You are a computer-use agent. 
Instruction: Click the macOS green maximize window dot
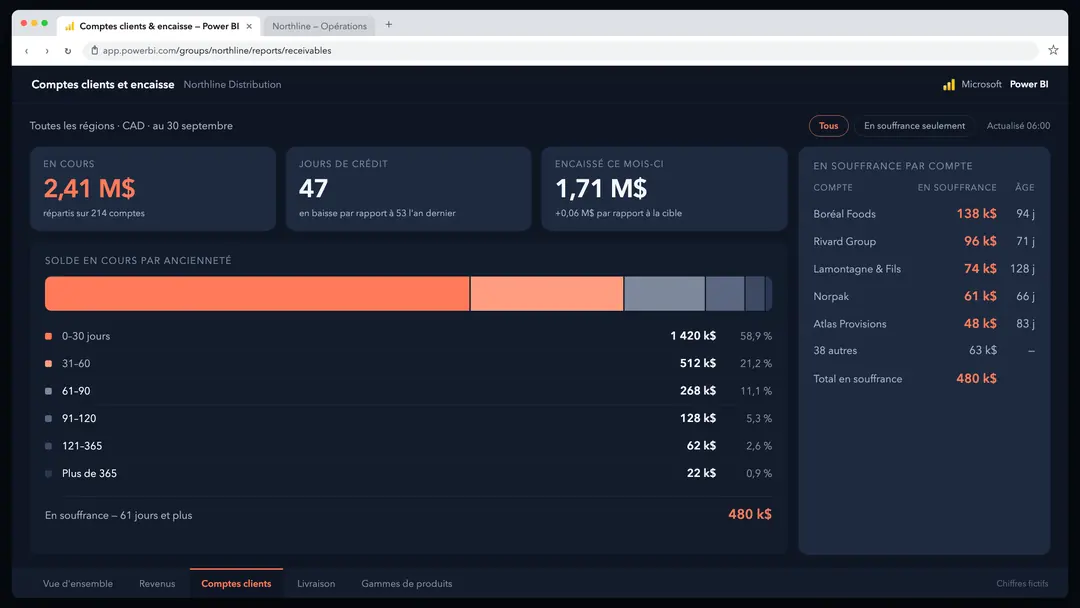[45, 23]
